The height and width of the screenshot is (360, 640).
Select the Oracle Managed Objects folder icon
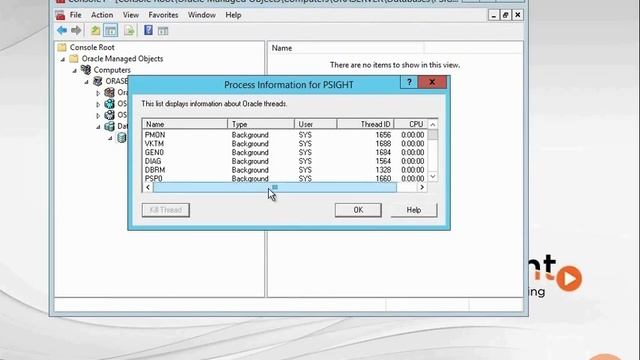(74, 59)
